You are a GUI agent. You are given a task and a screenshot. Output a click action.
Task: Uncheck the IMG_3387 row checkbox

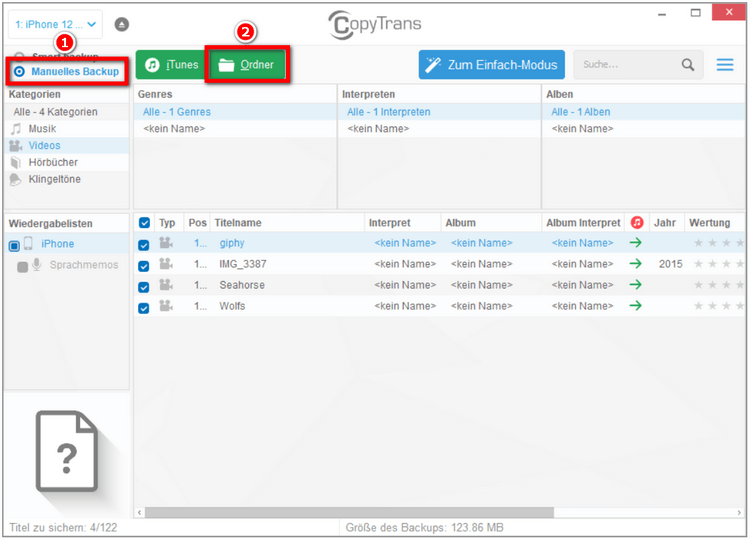click(x=143, y=266)
